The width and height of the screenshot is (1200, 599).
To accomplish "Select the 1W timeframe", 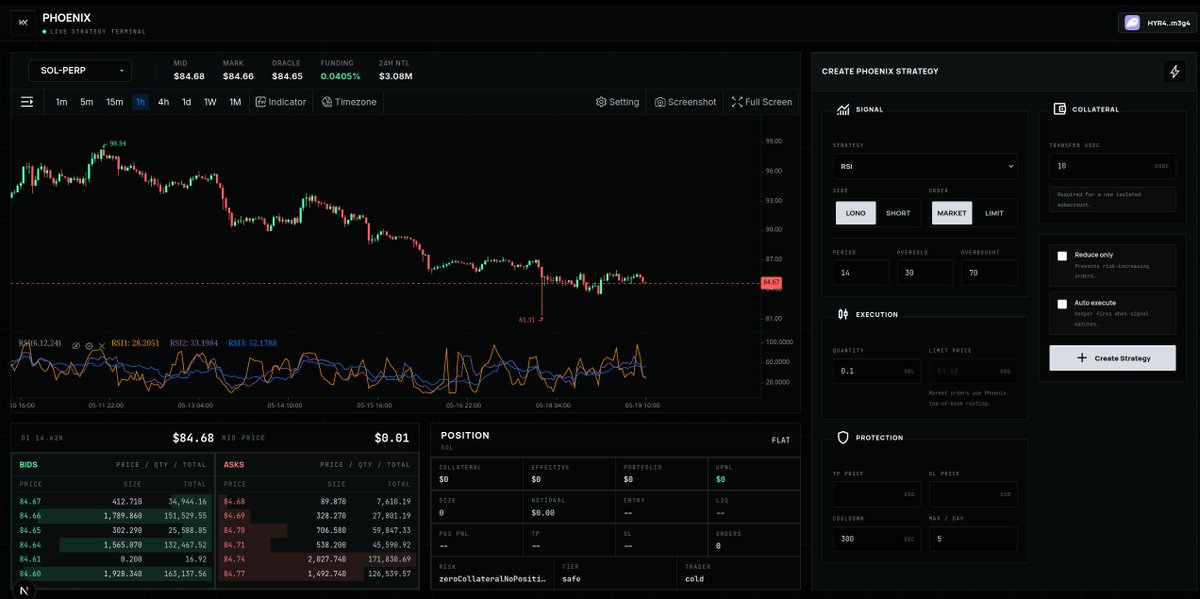I will (210, 102).
